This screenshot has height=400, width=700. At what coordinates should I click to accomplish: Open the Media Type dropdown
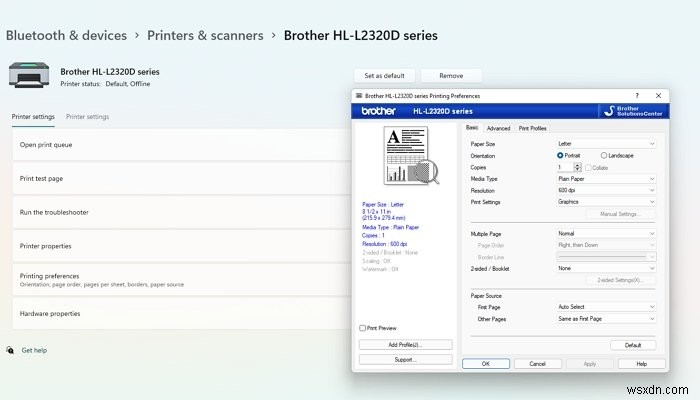point(606,179)
